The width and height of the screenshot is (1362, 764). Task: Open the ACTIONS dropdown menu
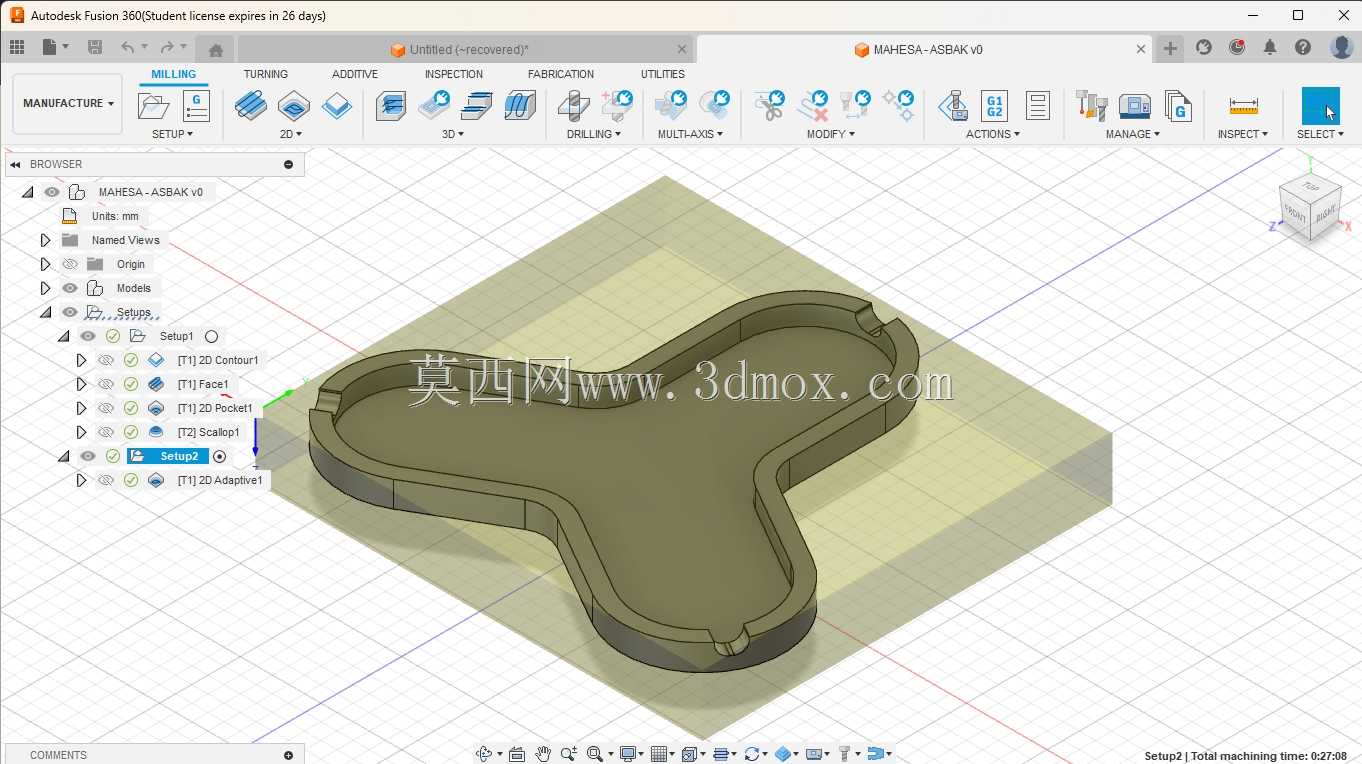coord(993,134)
